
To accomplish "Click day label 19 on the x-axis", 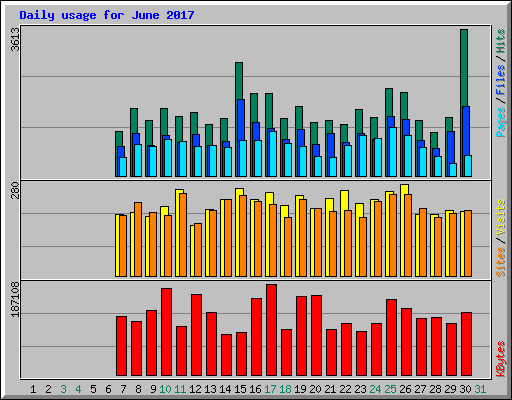I will pyautogui.click(x=300, y=389).
